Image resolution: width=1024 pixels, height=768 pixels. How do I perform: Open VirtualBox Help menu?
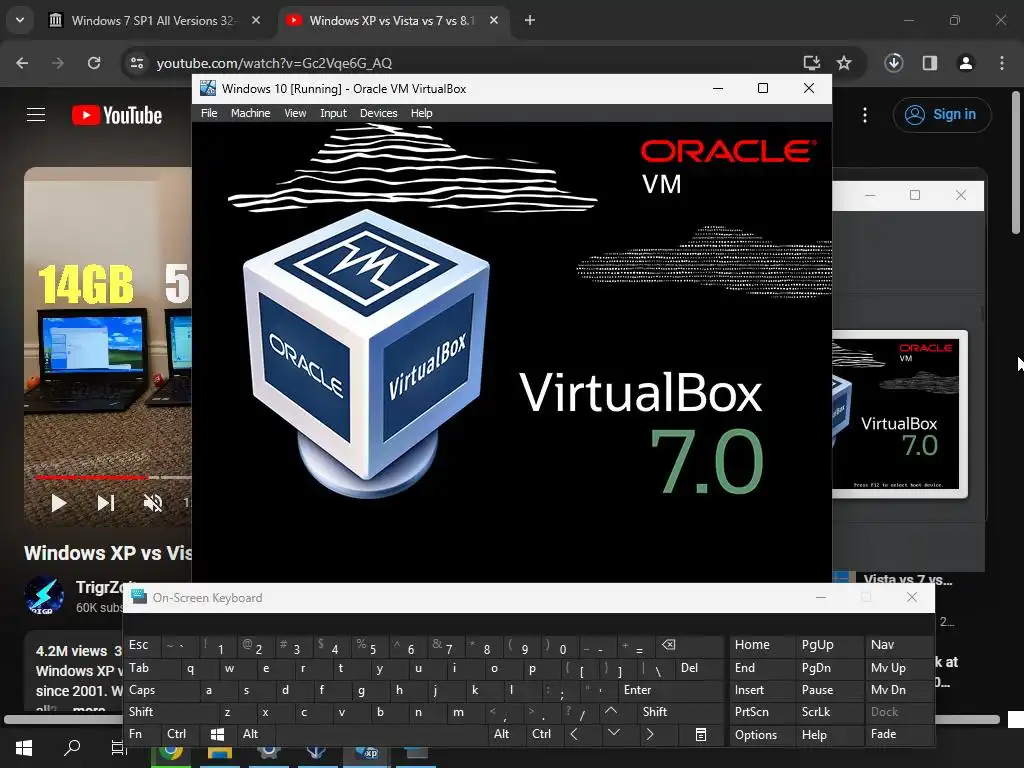(421, 113)
